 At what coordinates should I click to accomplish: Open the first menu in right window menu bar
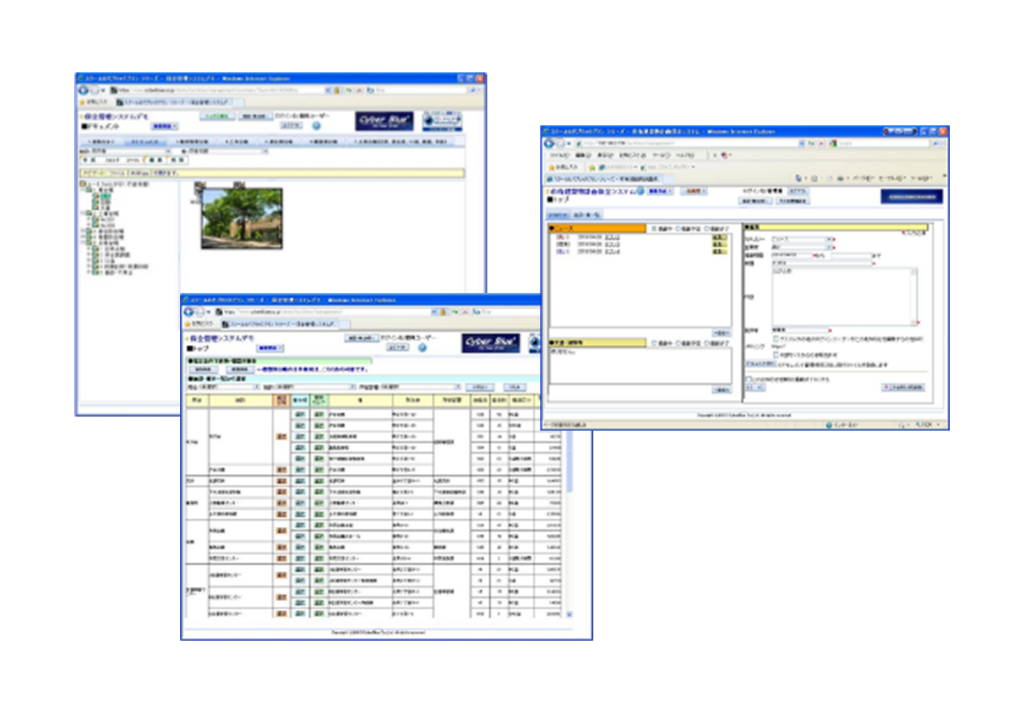click(559, 155)
